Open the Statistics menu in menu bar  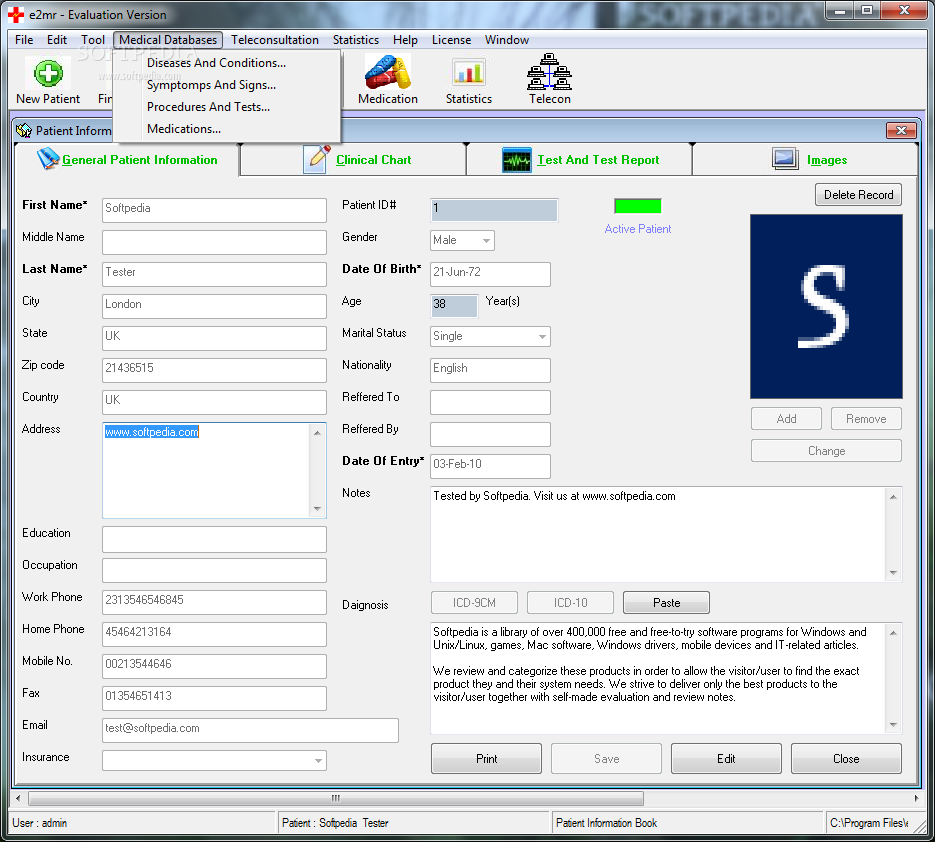pyautogui.click(x=355, y=40)
